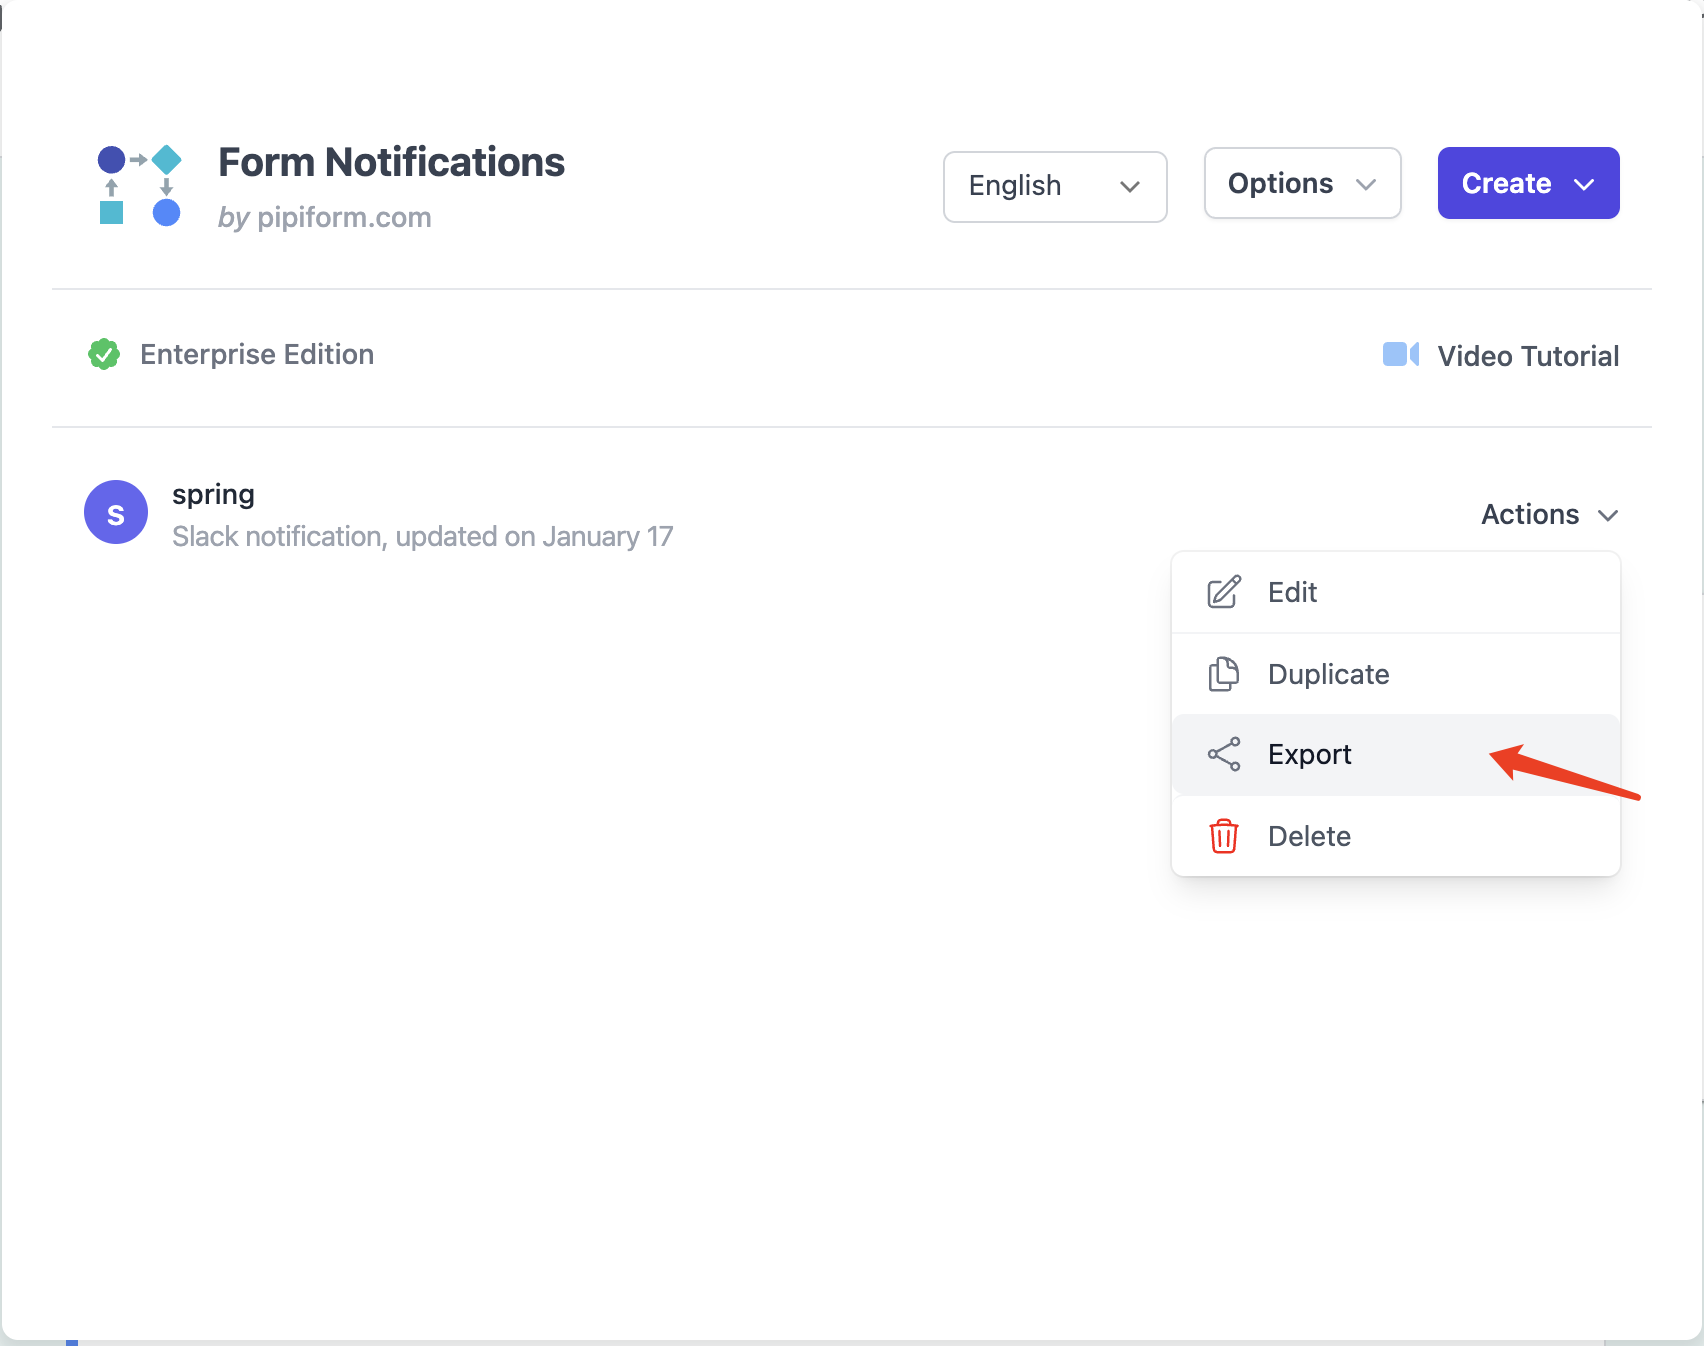
Task: Click the red Delete trash icon
Action: pos(1223,836)
